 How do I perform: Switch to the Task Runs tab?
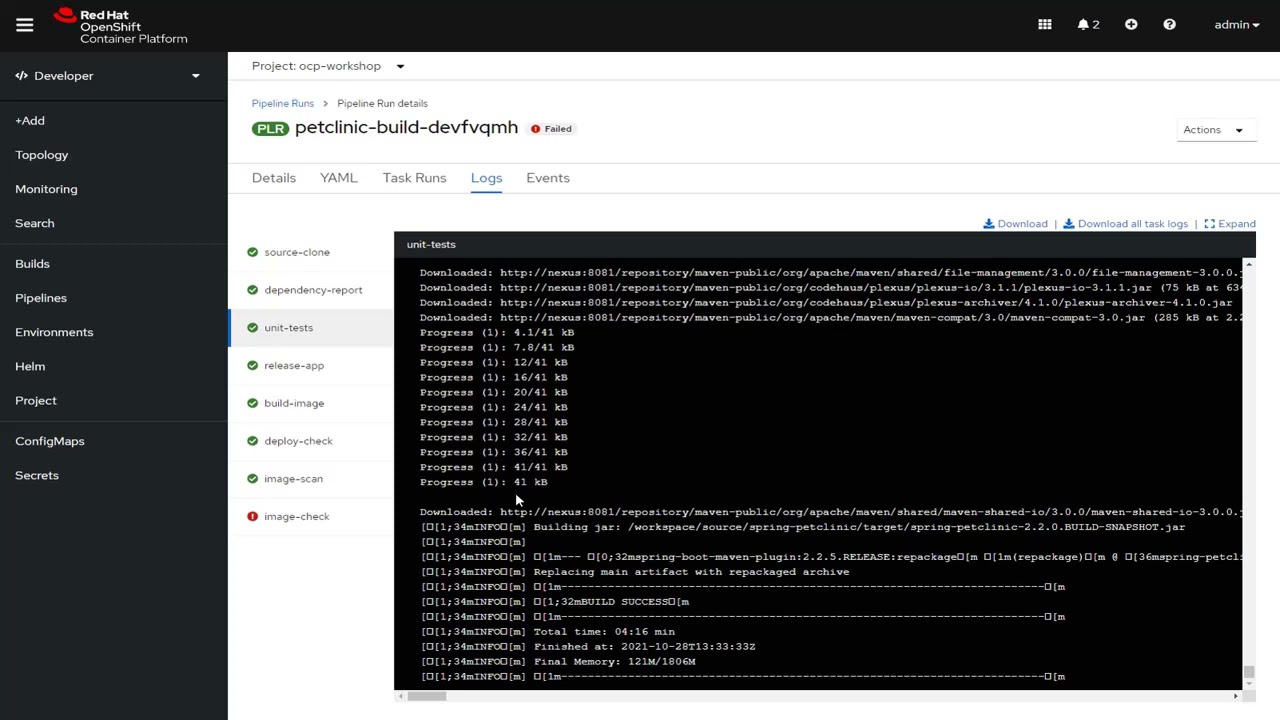click(414, 178)
